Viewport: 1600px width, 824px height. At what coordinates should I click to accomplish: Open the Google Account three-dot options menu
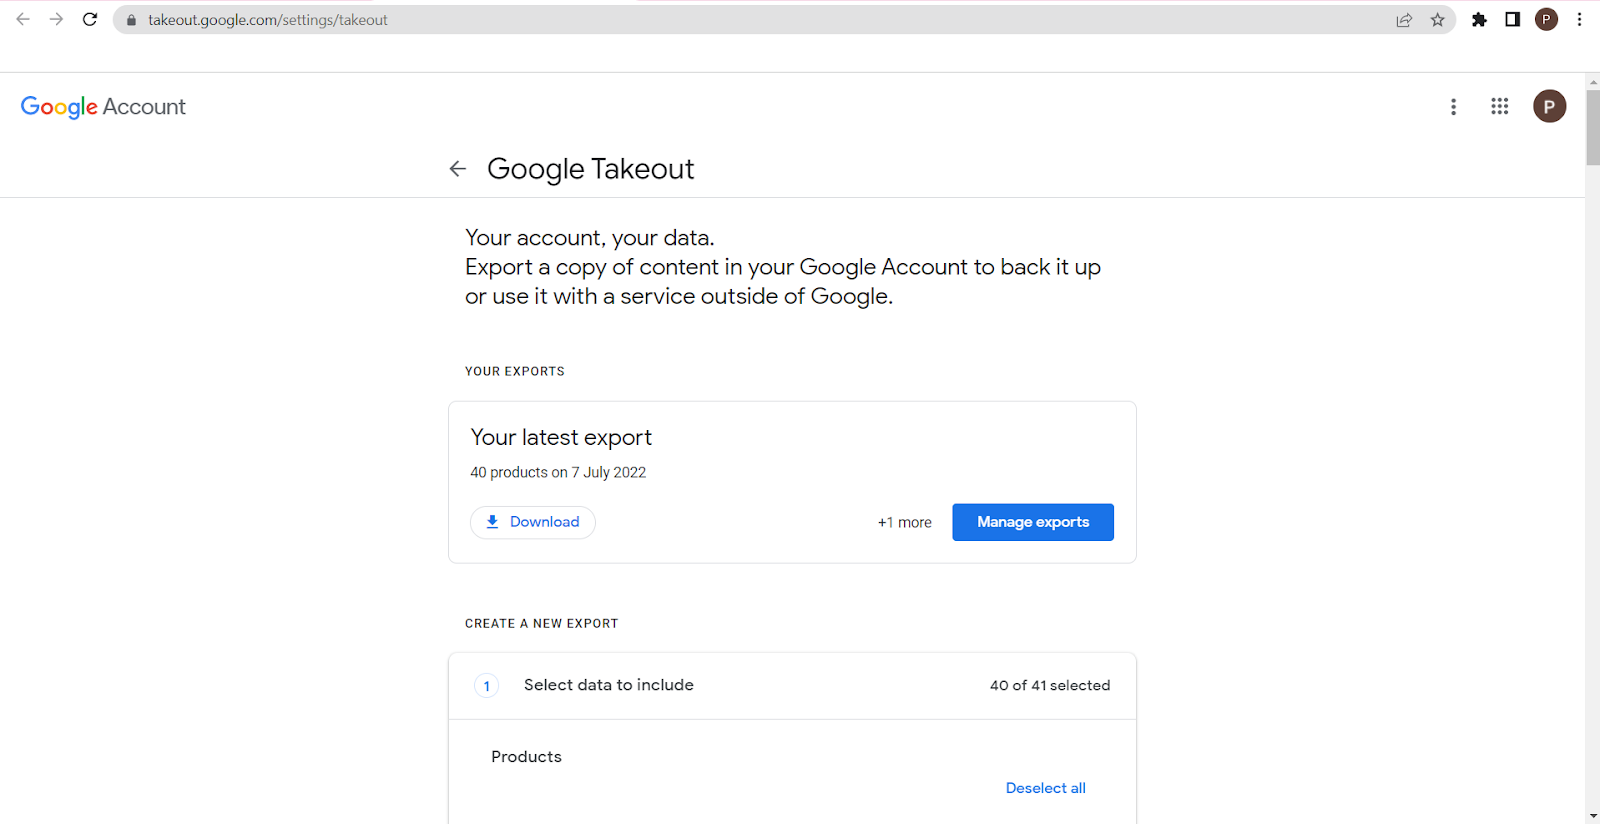[x=1453, y=107]
